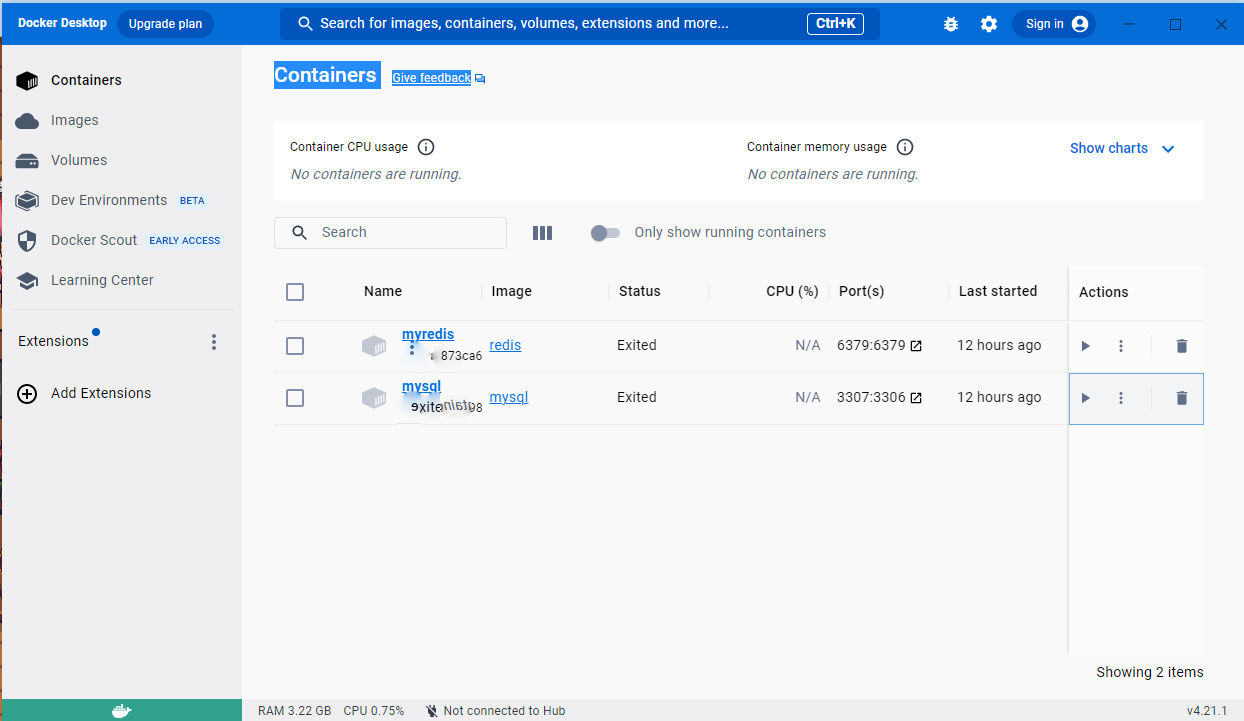Click the Give feedback link
The height and width of the screenshot is (721, 1244).
[431, 78]
